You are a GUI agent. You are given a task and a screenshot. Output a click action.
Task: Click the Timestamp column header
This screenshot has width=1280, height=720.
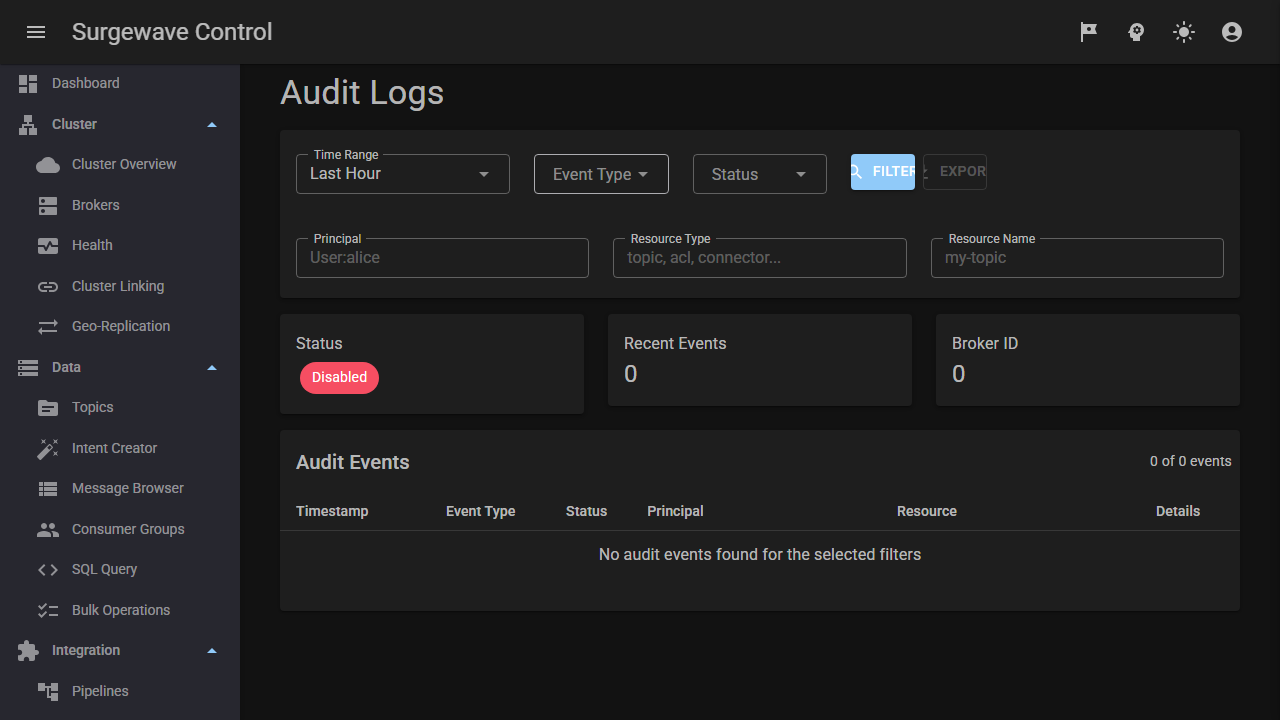(332, 511)
